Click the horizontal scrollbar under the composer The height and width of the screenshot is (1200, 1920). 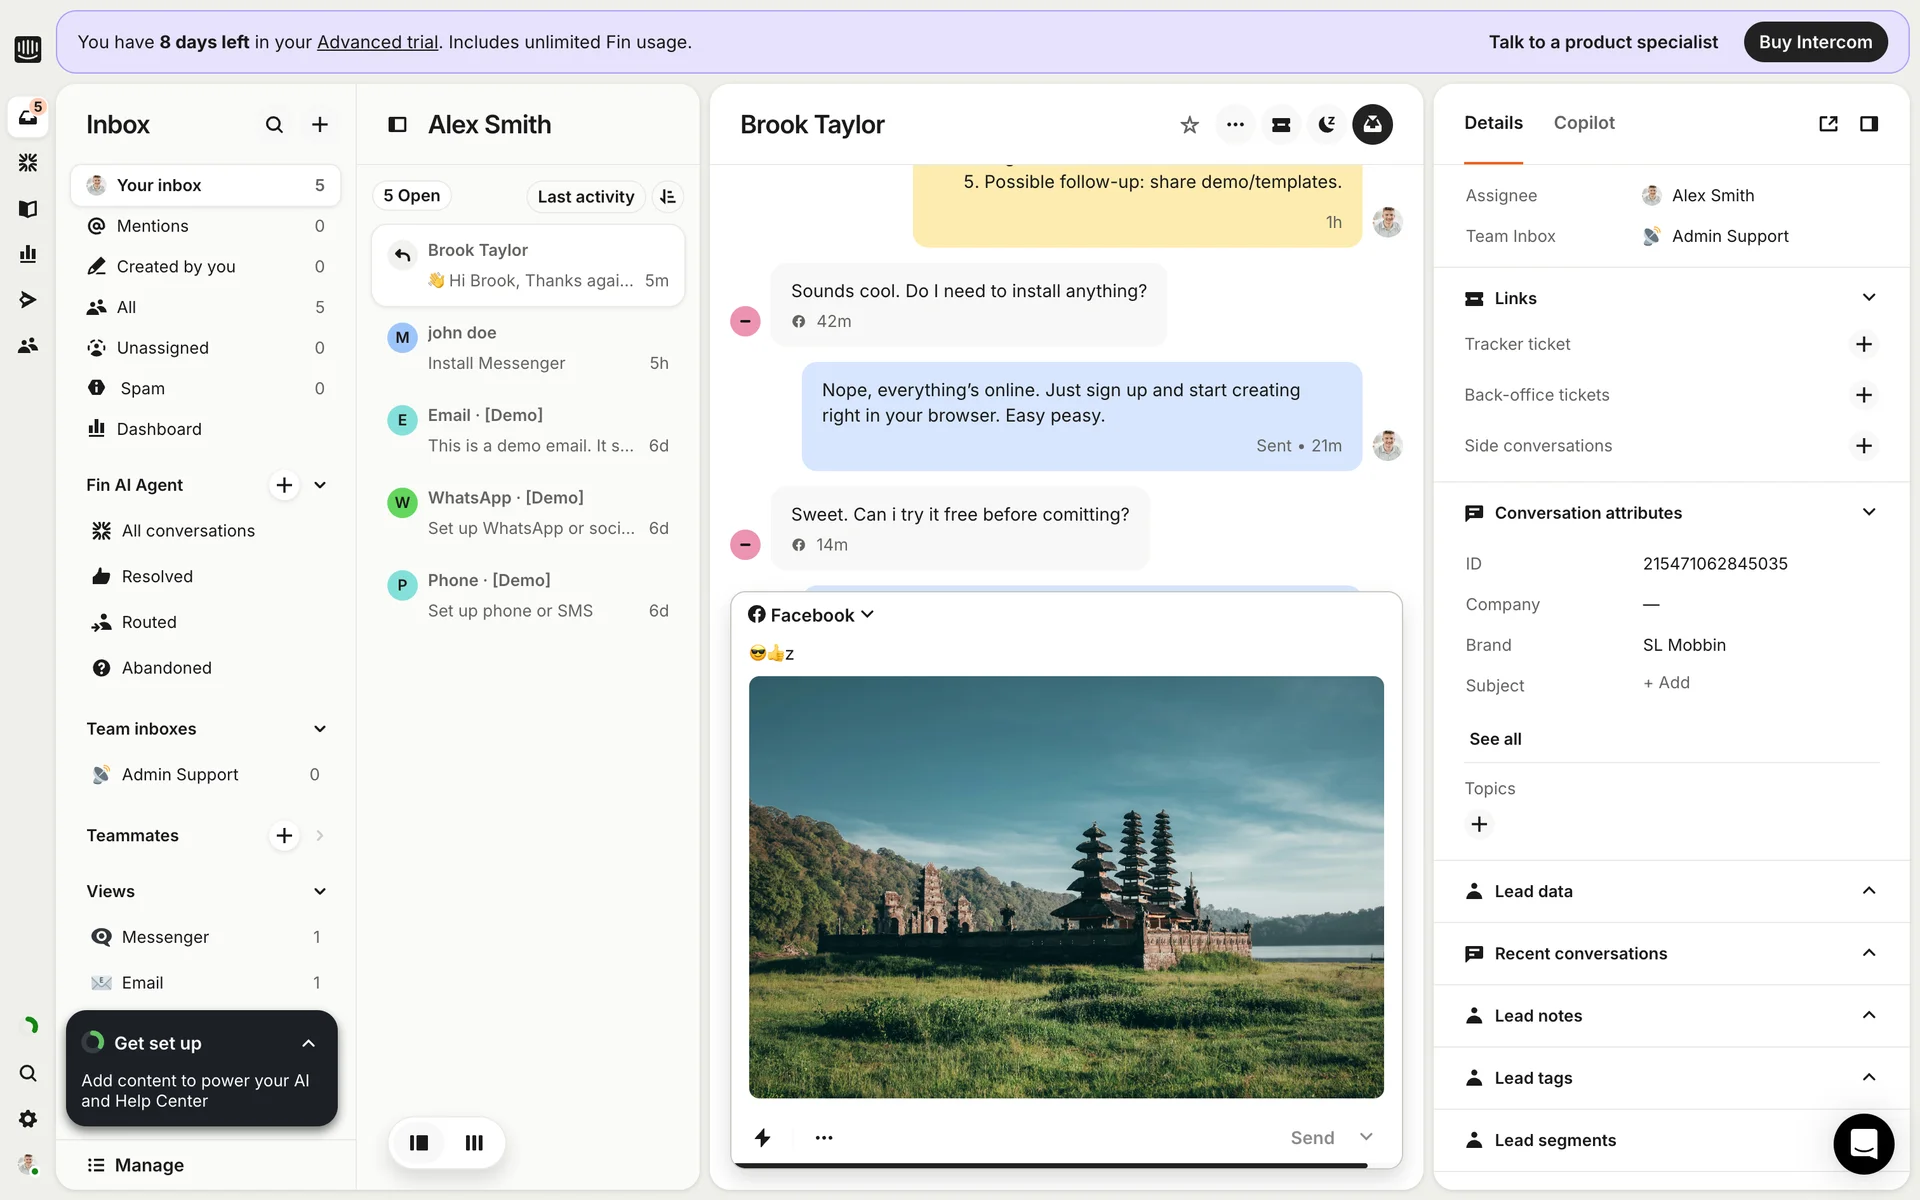click(x=1050, y=1165)
